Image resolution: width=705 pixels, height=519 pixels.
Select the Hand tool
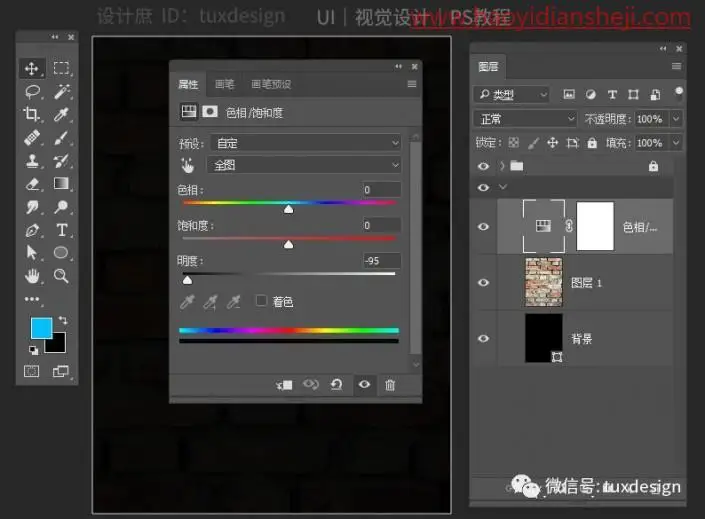pos(32,276)
